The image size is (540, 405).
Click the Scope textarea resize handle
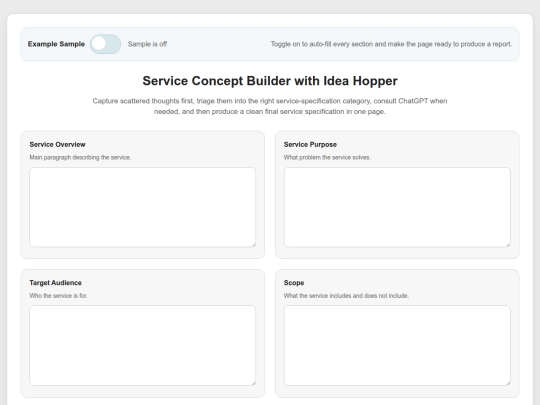pos(508,383)
